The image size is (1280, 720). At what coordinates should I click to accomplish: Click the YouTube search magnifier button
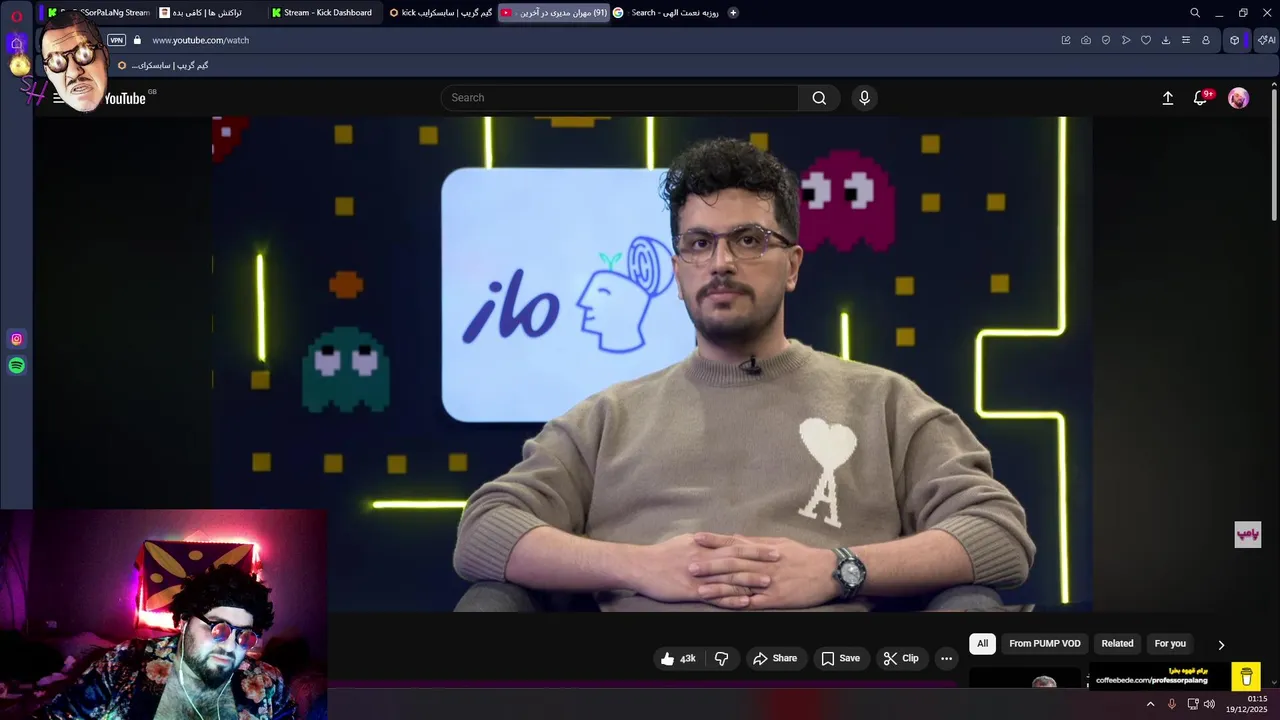pos(819,98)
